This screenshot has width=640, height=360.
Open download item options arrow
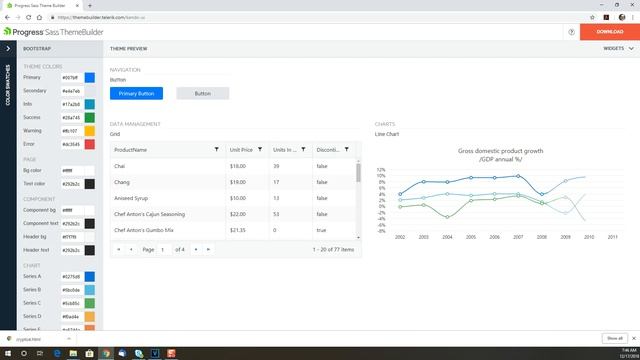point(69,339)
